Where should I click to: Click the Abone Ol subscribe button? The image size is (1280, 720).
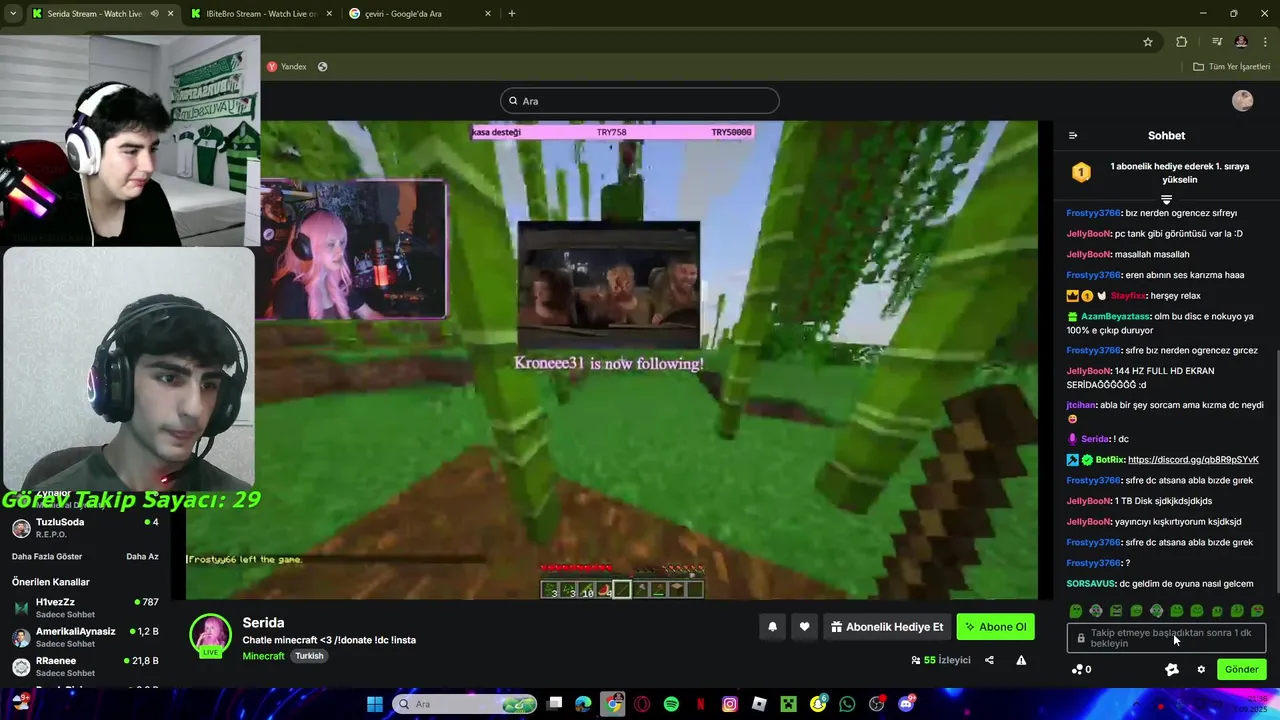tap(995, 627)
